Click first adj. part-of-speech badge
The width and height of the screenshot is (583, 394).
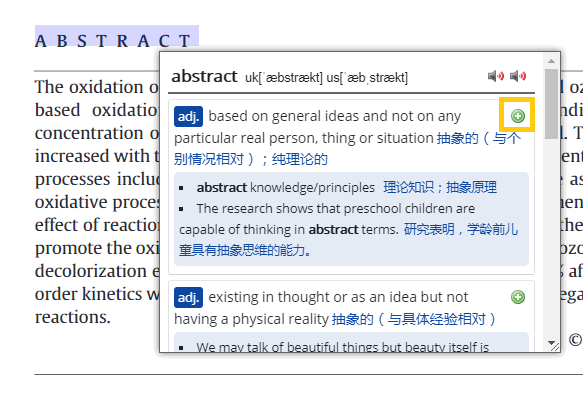point(188,117)
